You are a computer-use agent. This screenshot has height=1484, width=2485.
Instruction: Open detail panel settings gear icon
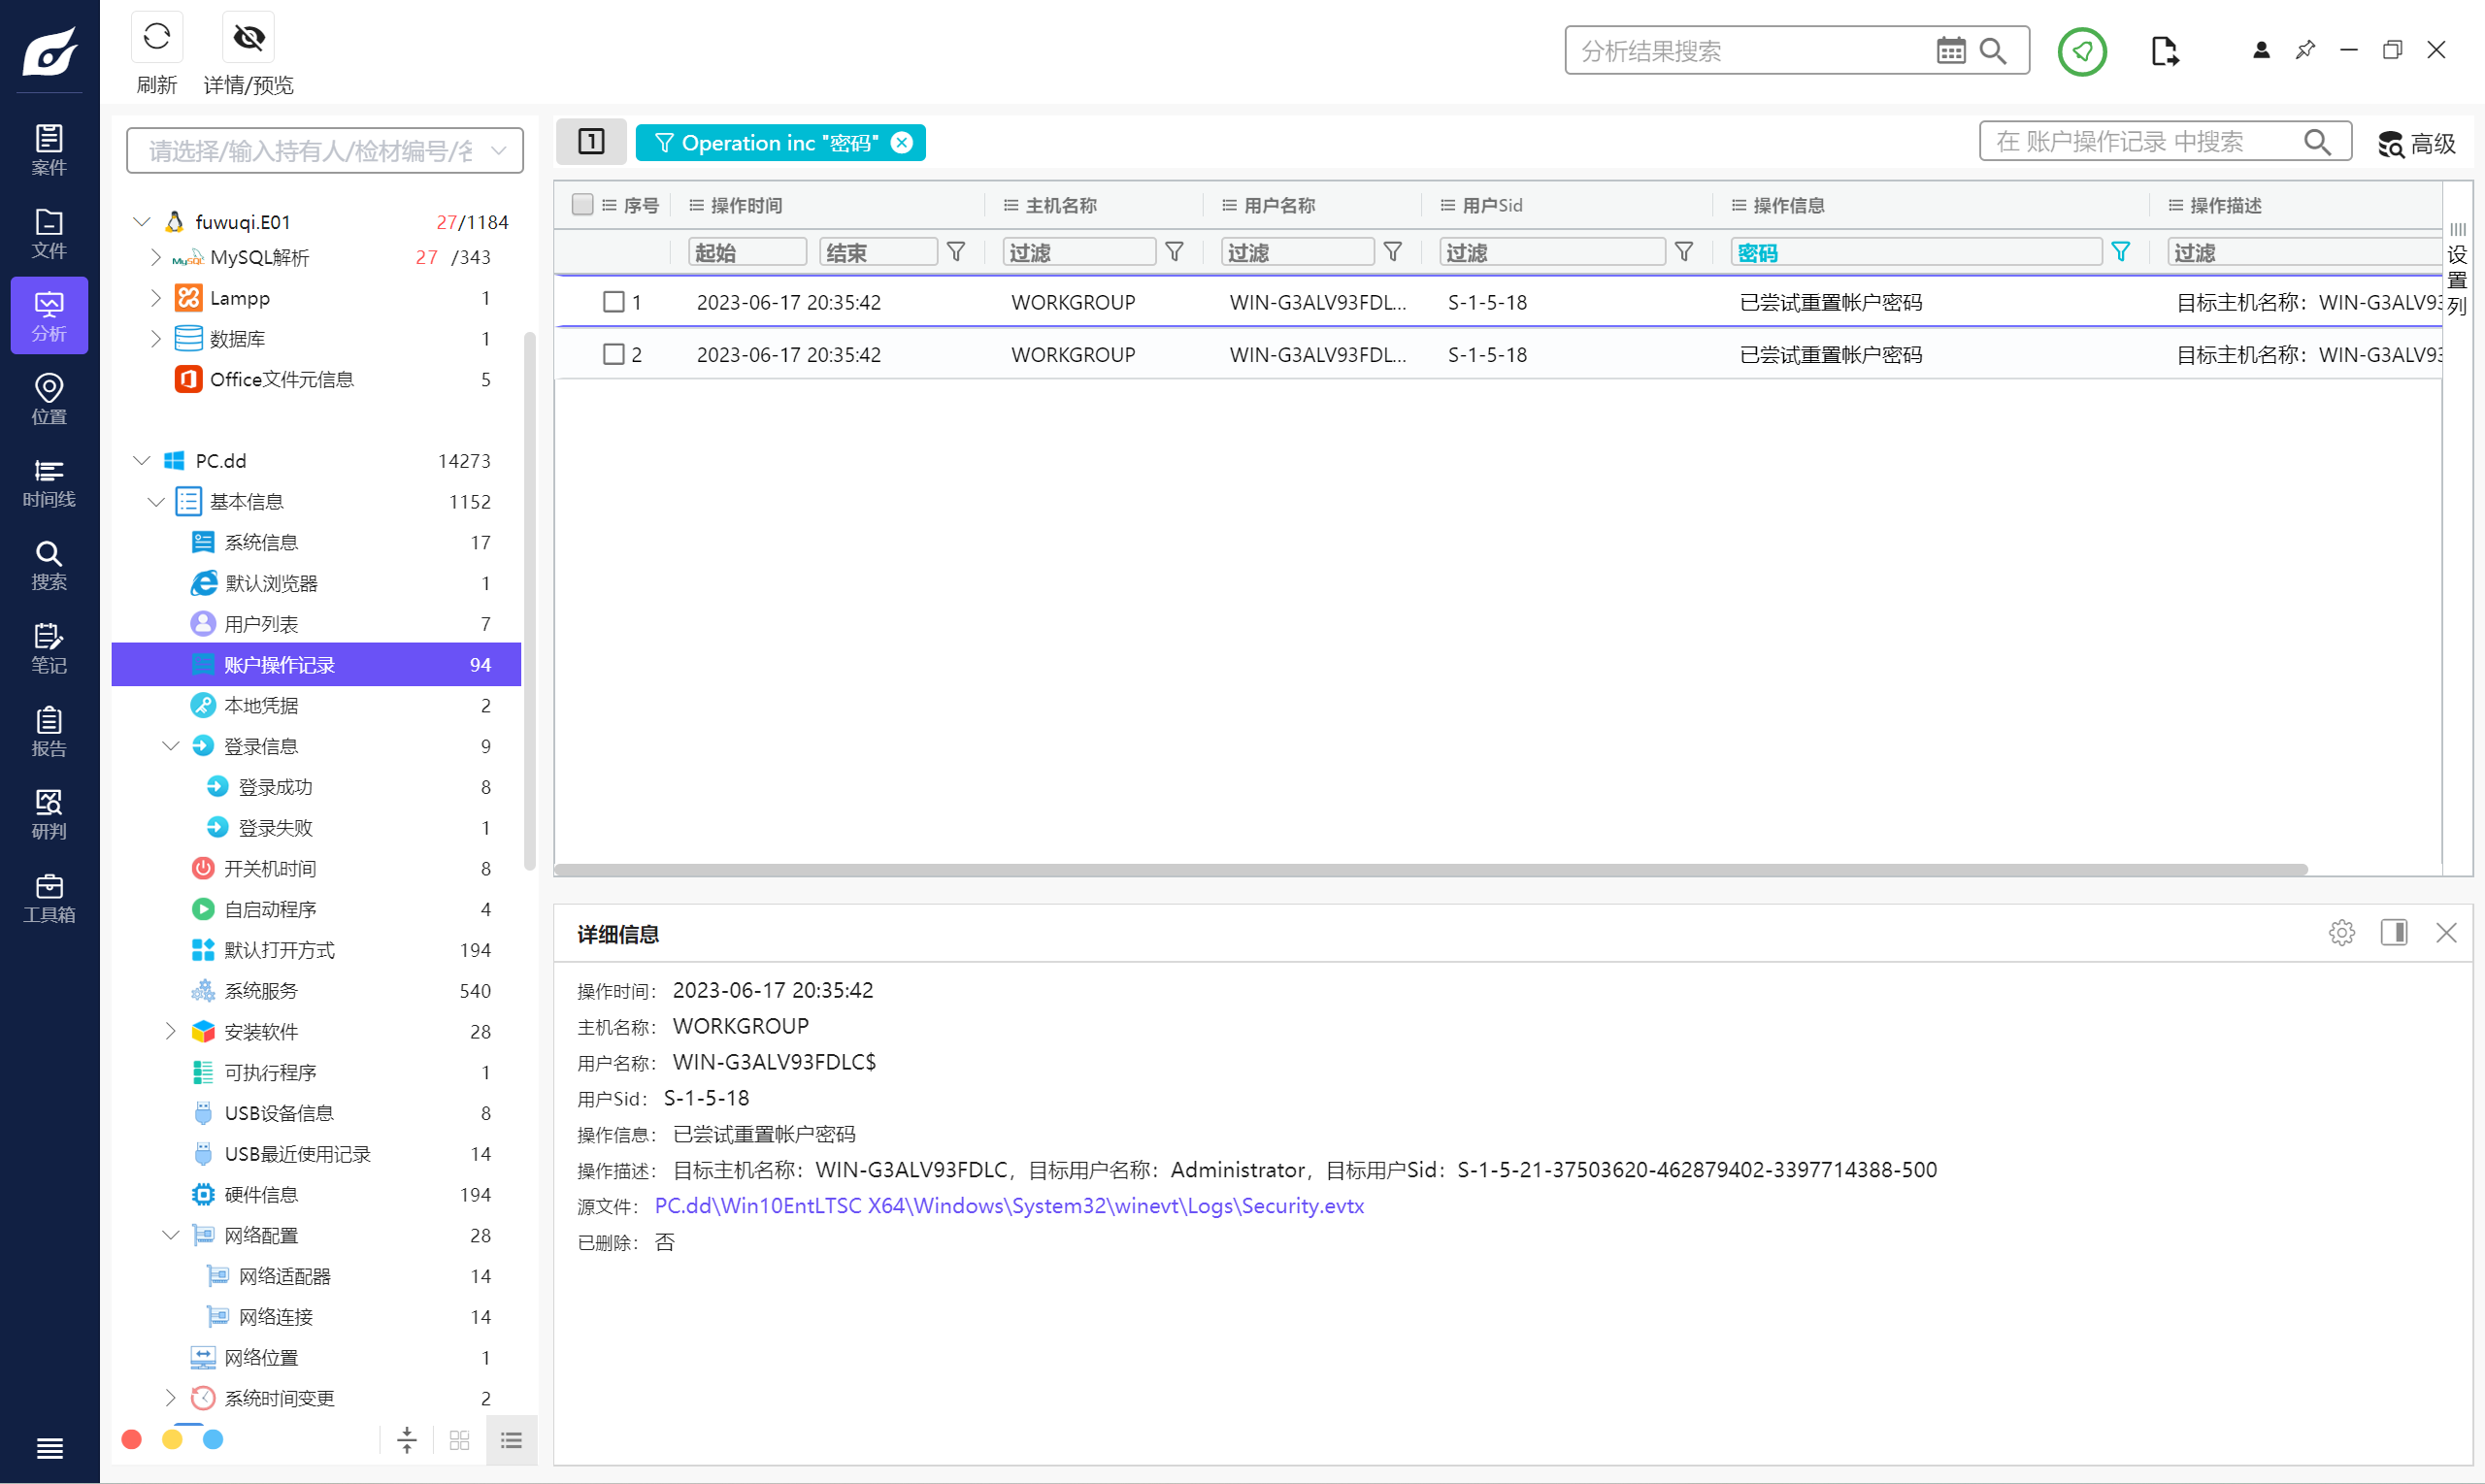coord(2341,933)
